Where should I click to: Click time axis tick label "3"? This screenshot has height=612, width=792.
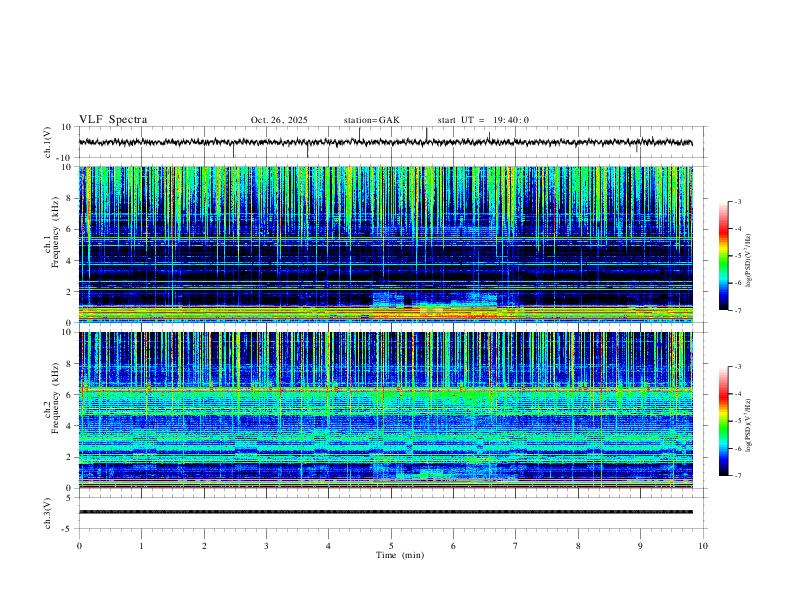click(x=266, y=546)
